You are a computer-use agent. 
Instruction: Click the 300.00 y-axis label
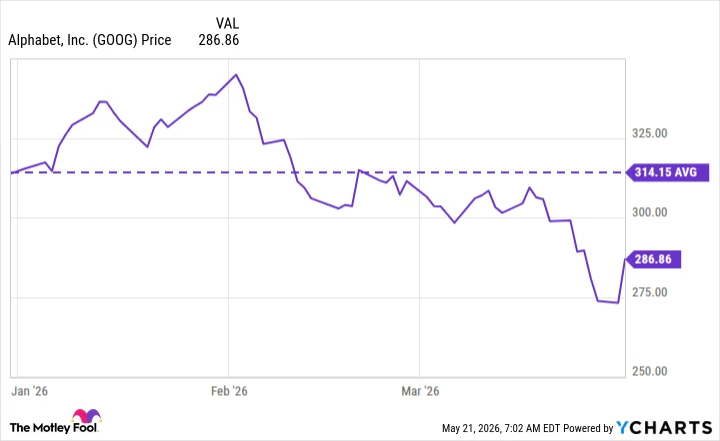tap(649, 212)
